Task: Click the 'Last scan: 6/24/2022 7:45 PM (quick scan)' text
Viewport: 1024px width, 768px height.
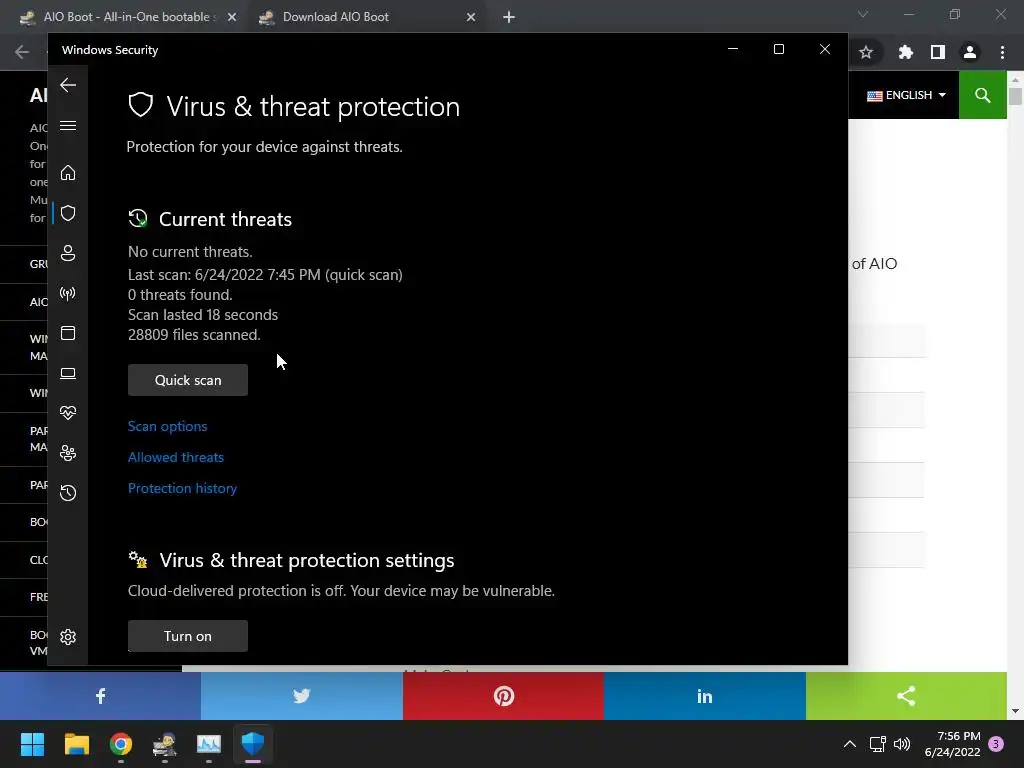Action: [x=265, y=275]
